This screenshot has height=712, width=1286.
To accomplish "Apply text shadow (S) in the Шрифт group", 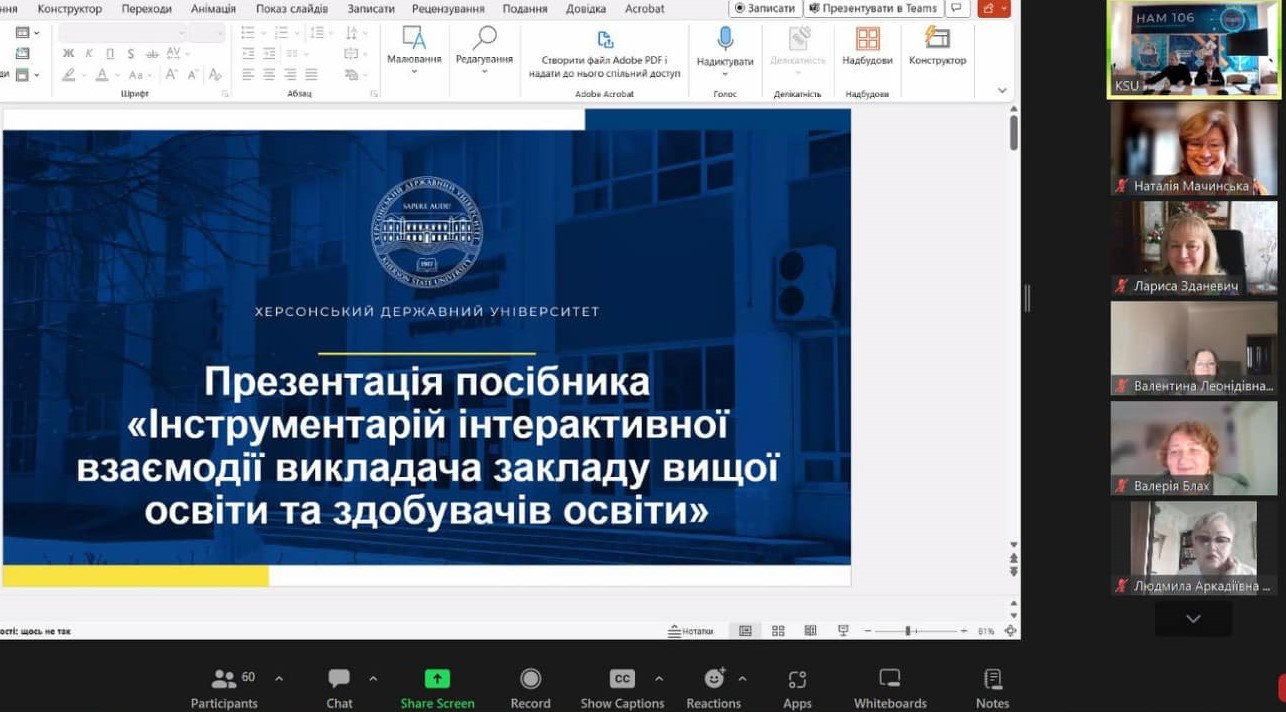I will point(131,53).
